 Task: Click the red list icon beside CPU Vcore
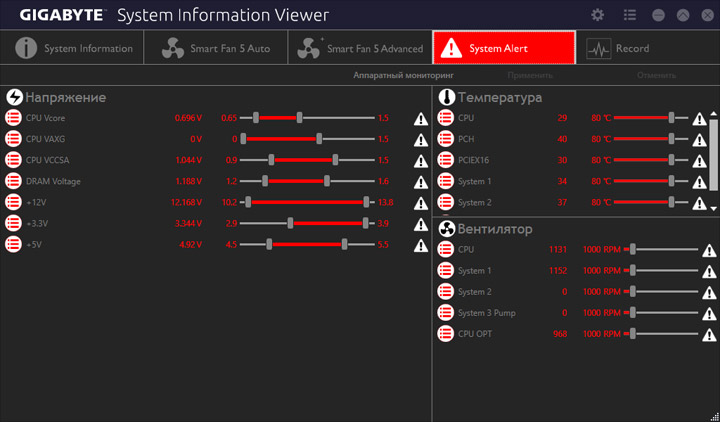[x=13, y=118]
